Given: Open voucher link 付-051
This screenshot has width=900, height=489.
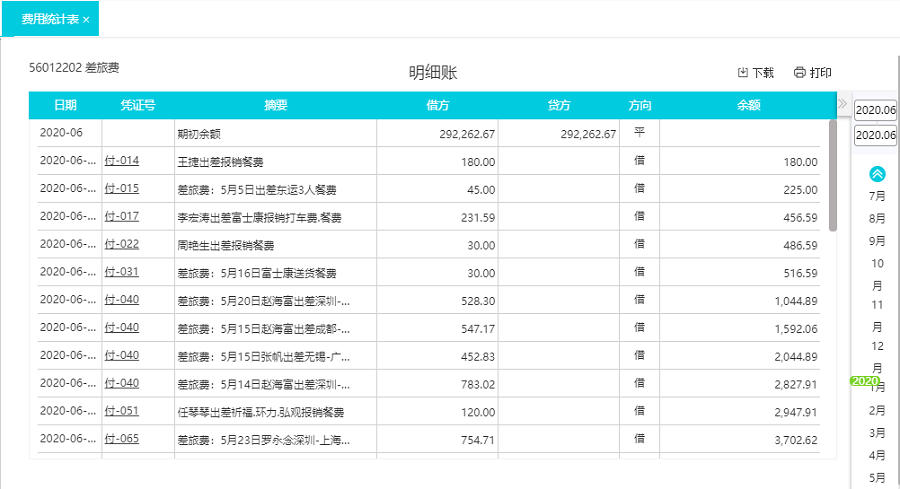Looking at the screenshot, I should pos(123,411).
